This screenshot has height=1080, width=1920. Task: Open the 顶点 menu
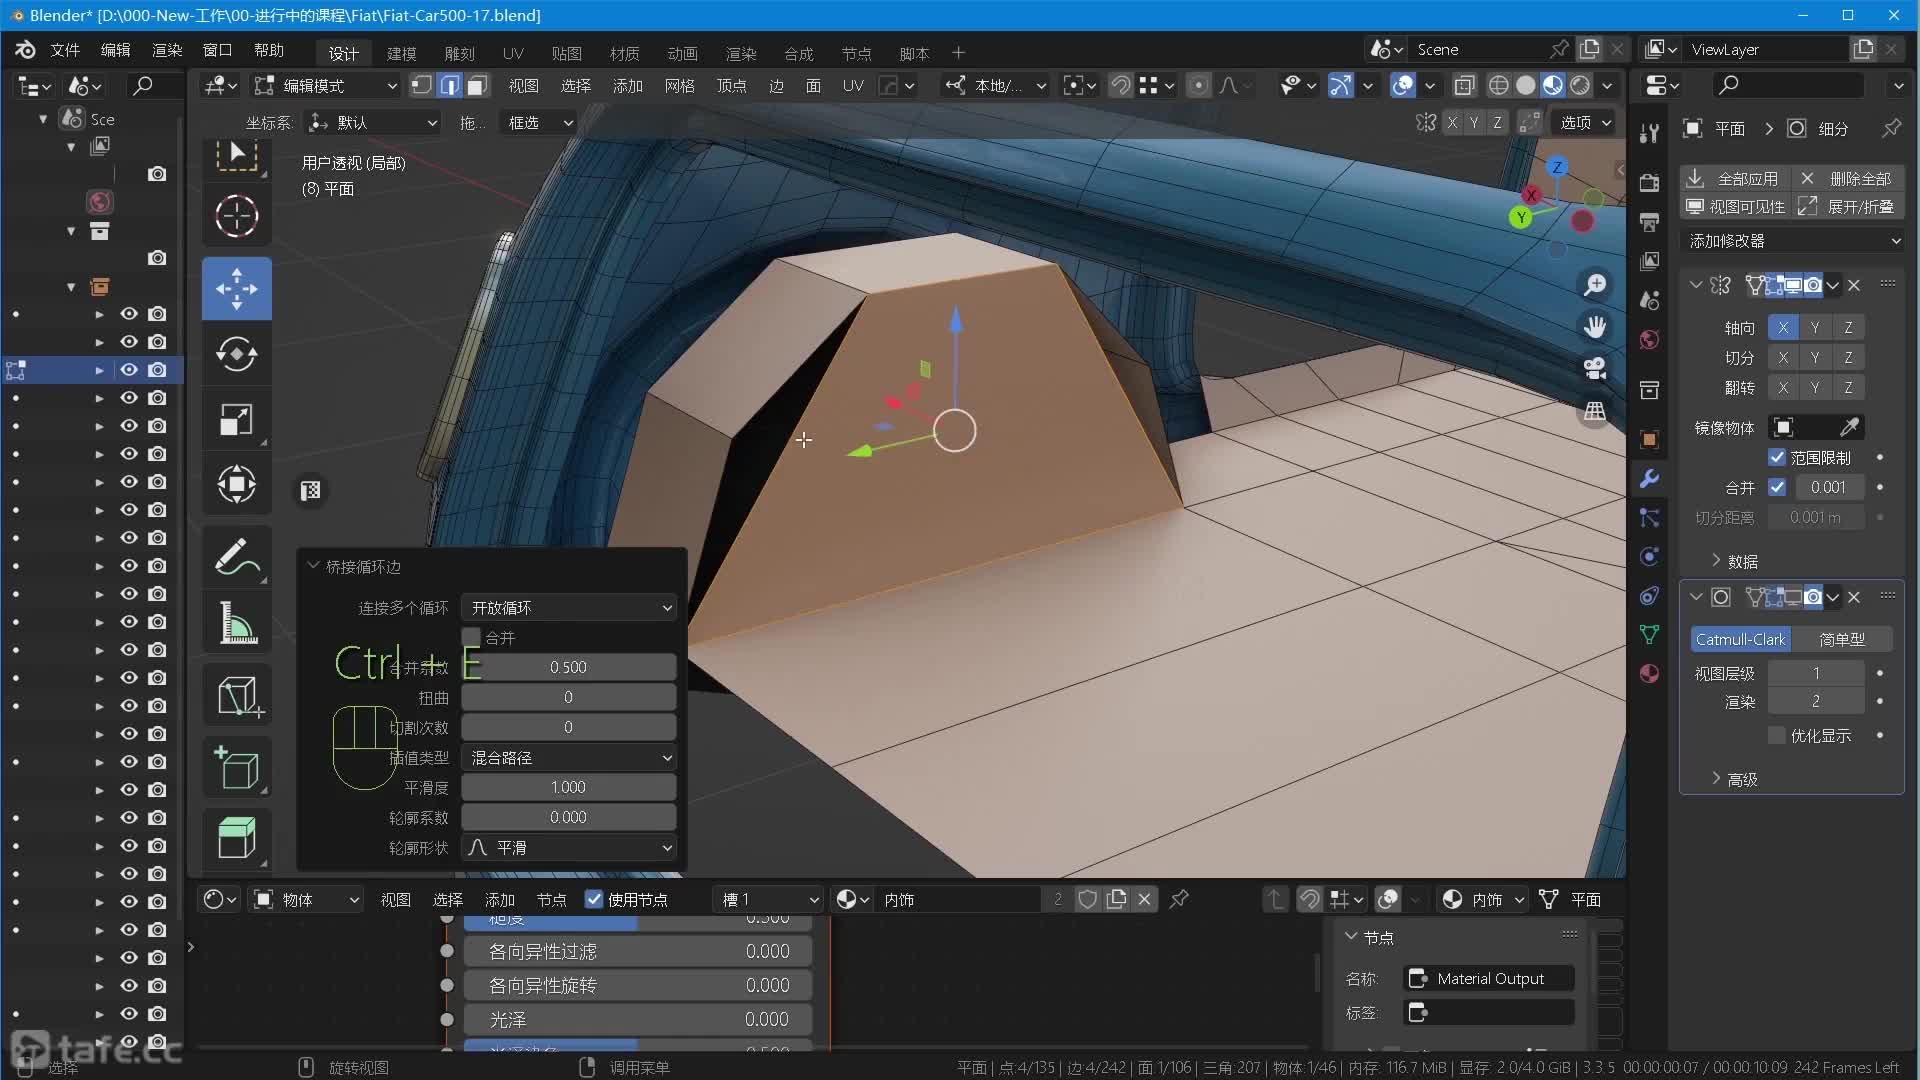pyautogui.click(x=732, y=86)
